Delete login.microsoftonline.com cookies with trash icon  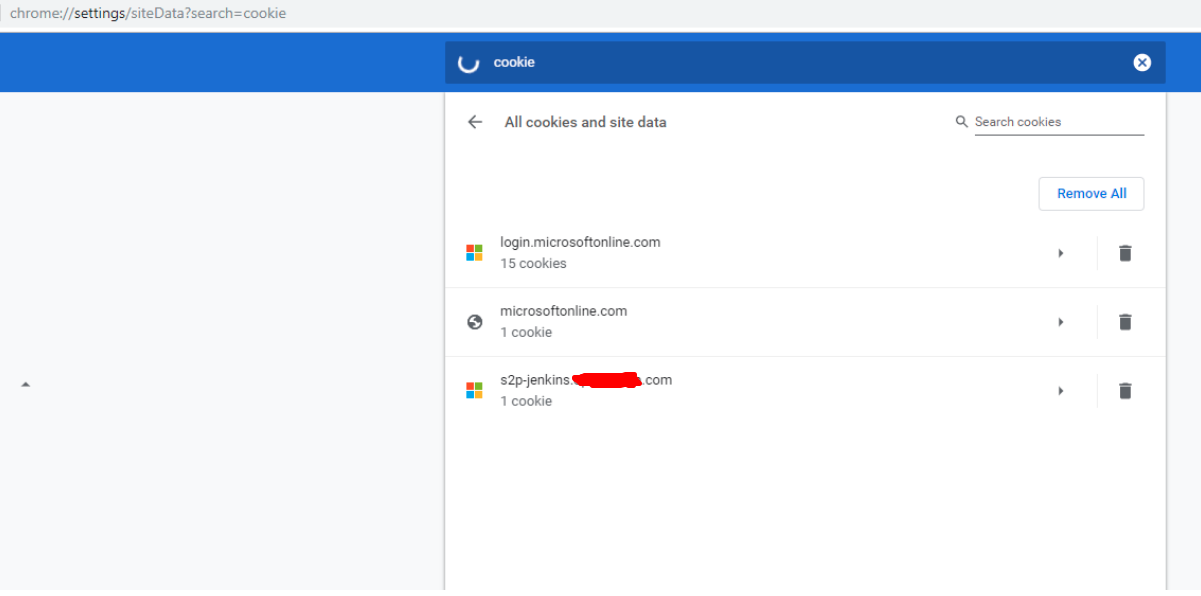[x=1125, y=253]
